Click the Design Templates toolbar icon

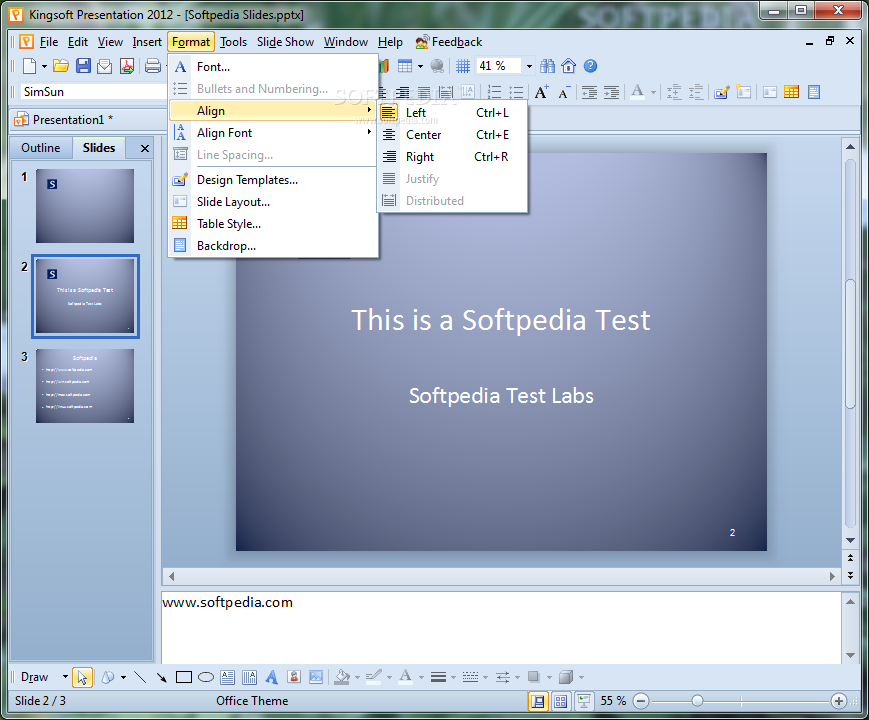click(722, 92)
